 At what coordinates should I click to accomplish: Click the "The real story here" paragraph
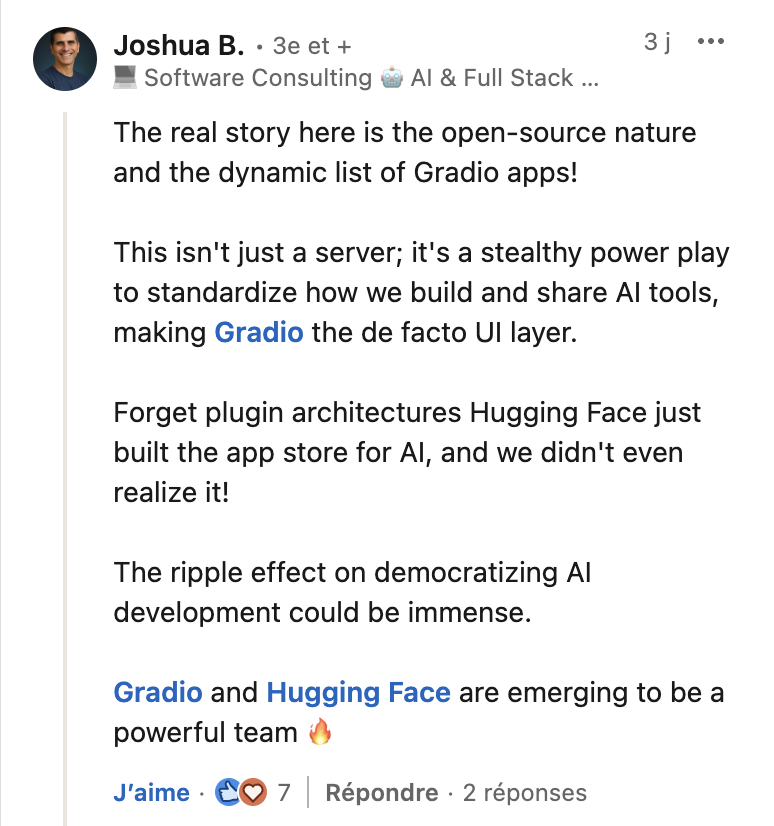point(404,151)
